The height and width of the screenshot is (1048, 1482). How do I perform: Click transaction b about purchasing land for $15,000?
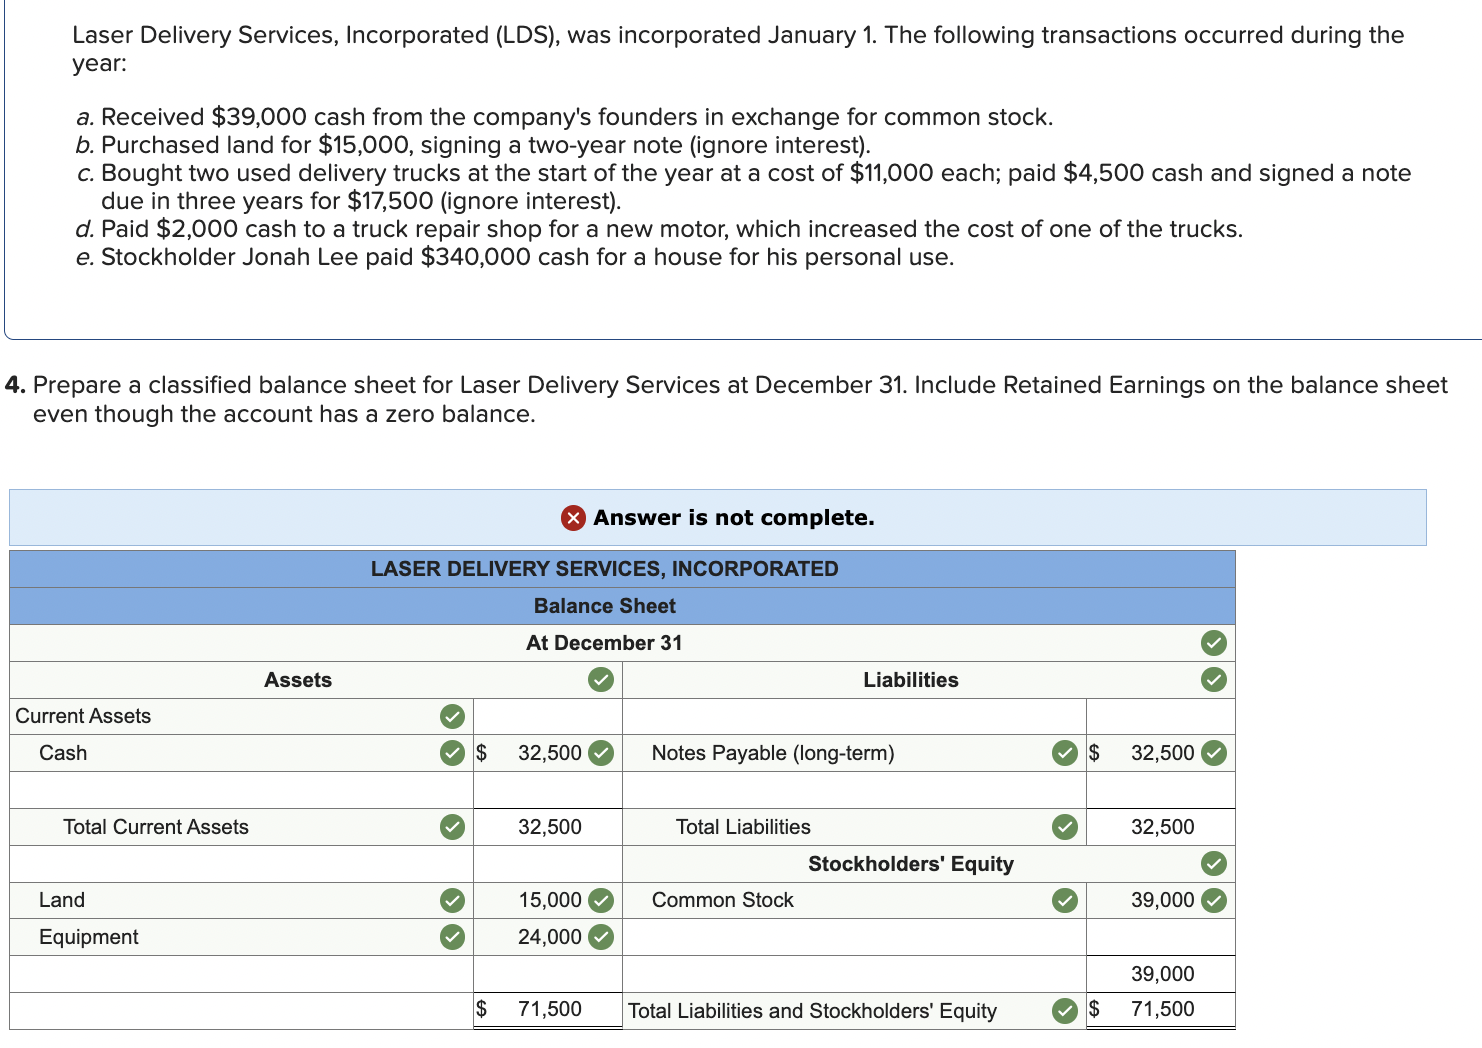pos(474,145)
